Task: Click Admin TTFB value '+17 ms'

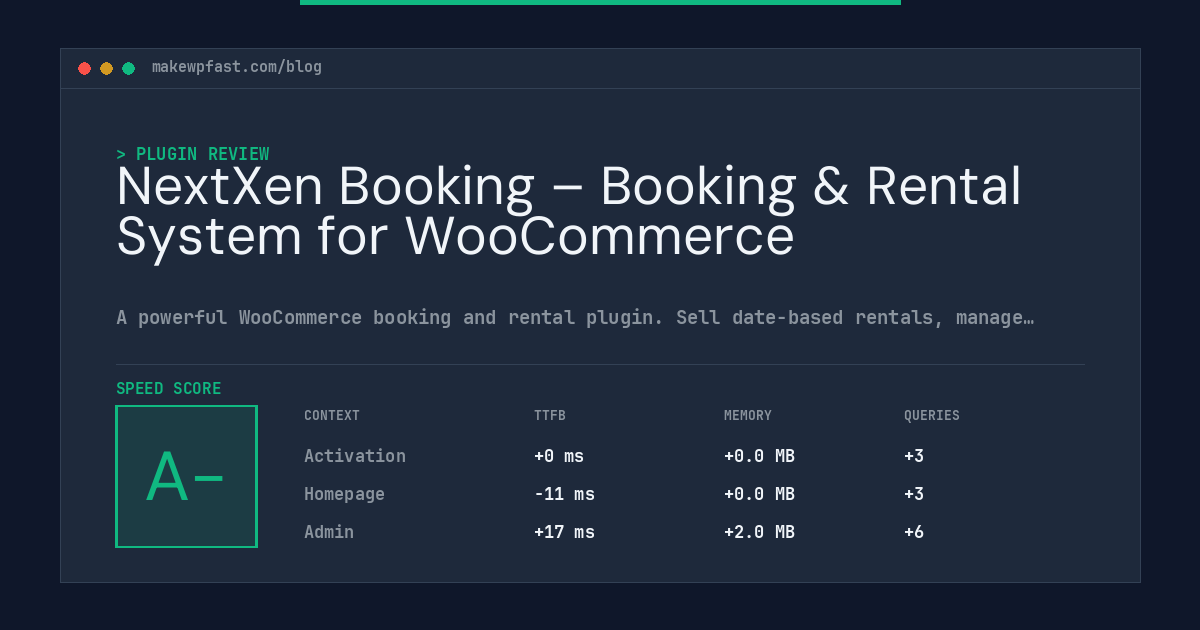Action: tap(564, 532)
